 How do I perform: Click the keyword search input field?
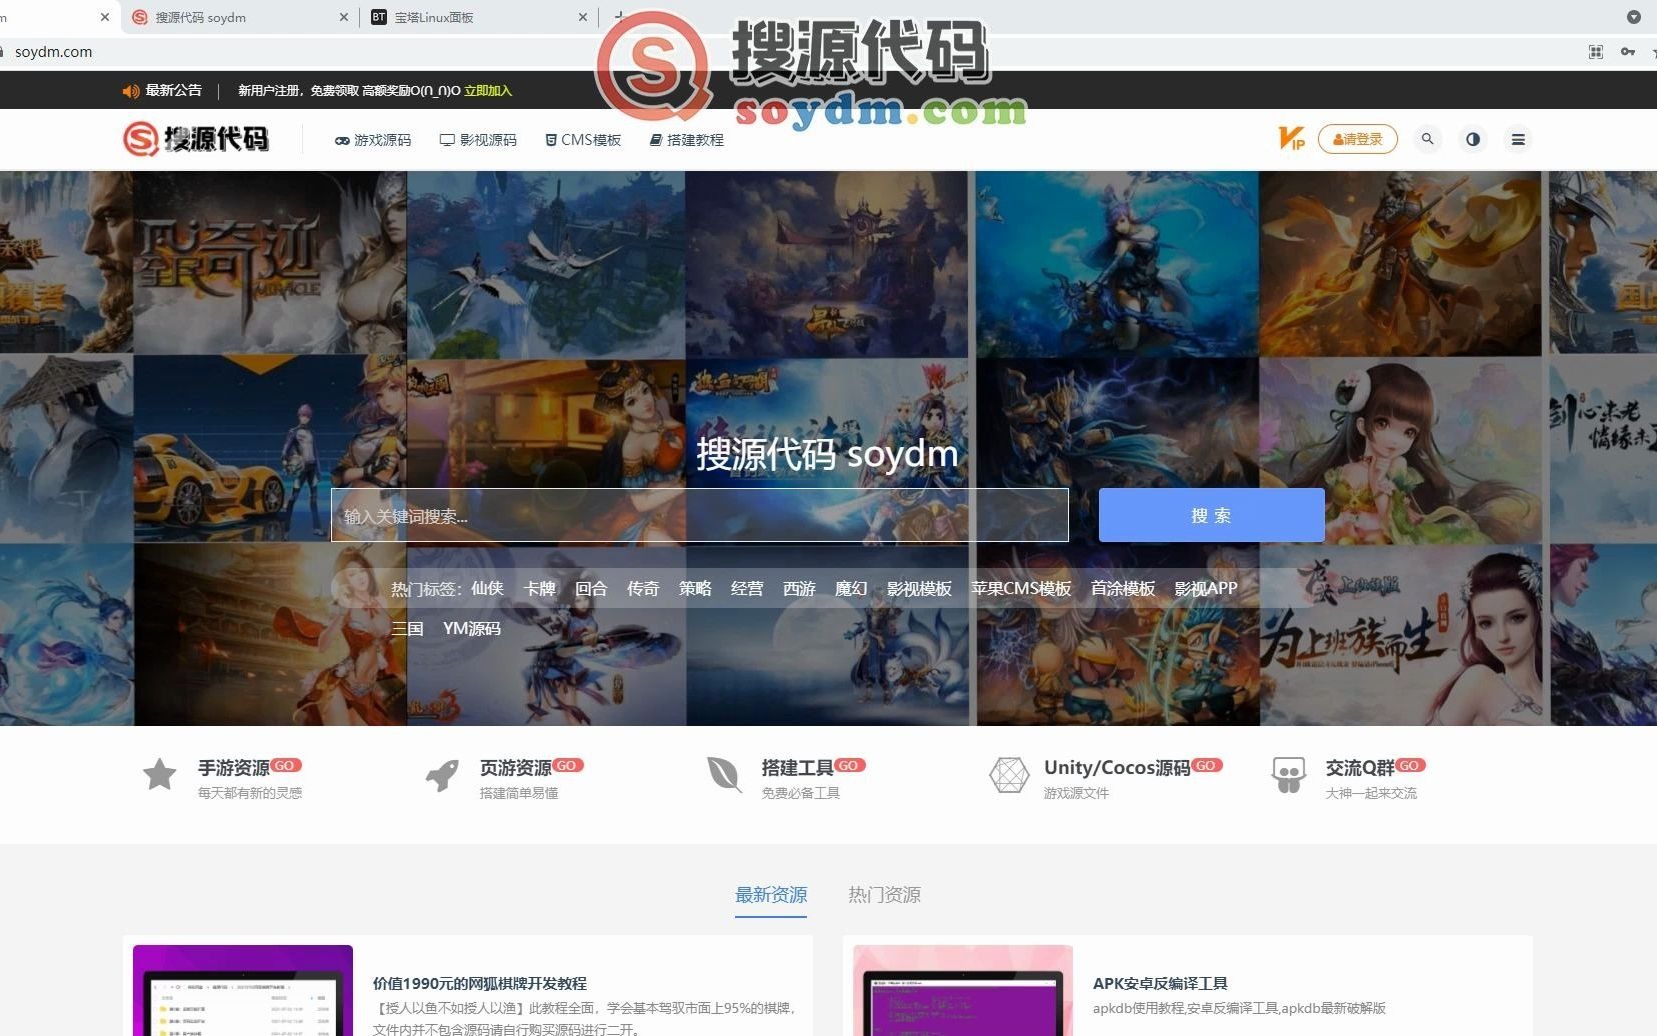[700, 515]
